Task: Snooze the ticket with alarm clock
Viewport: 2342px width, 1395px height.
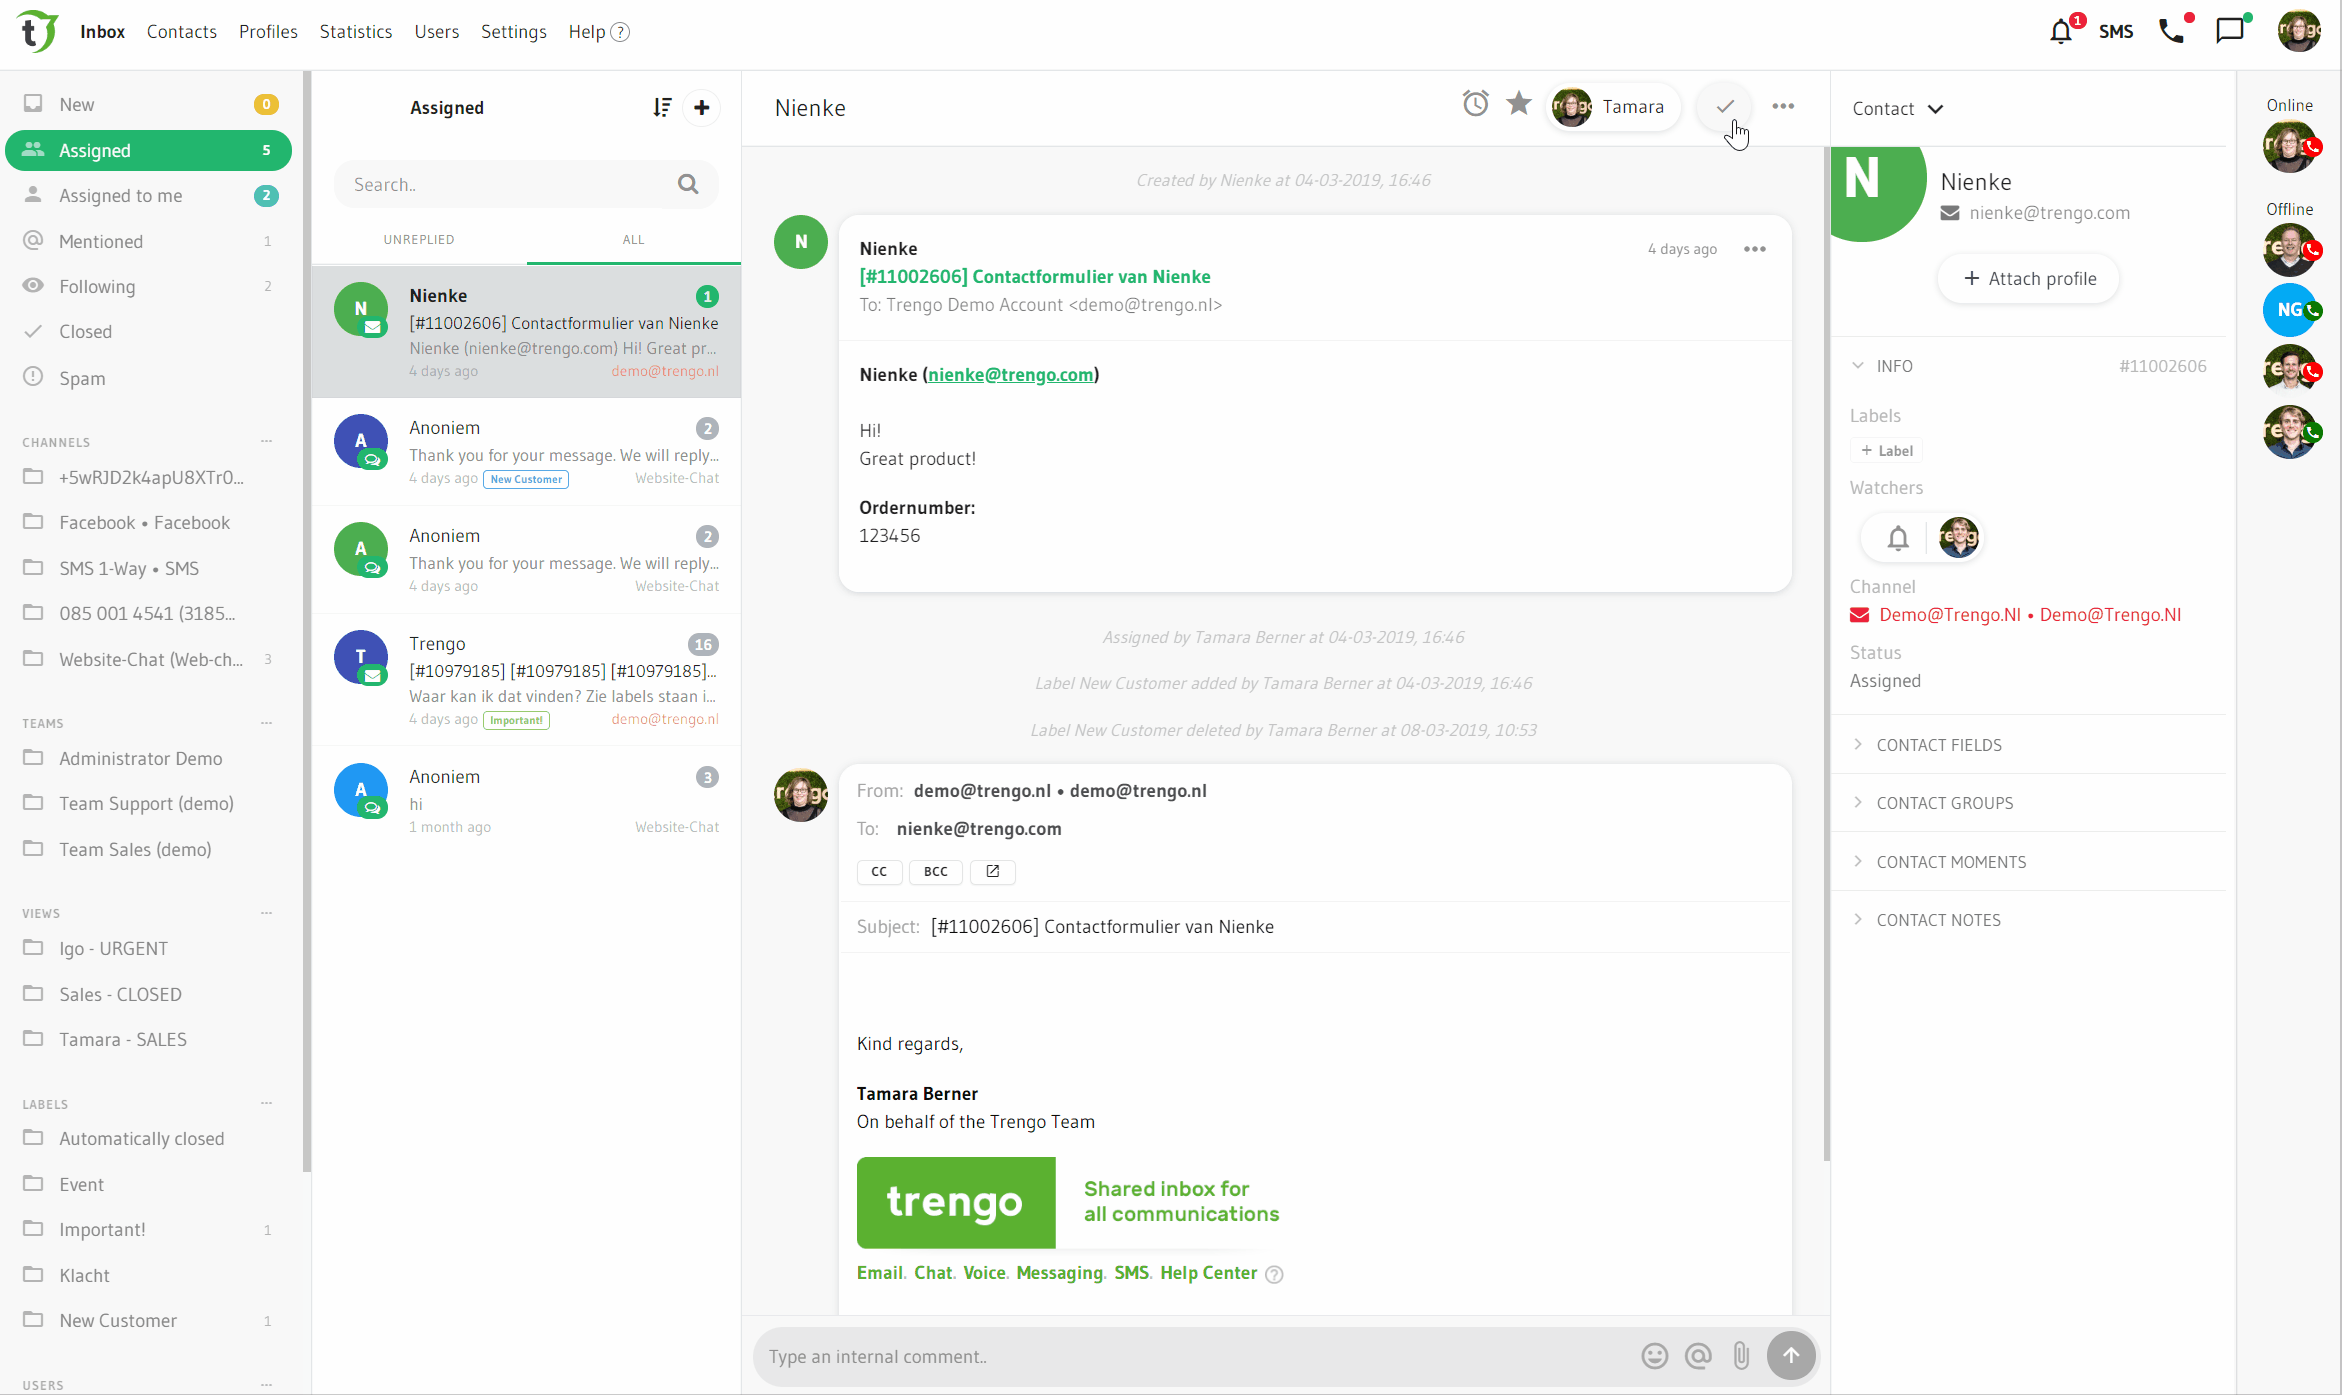Action: tap(1476, 104)
